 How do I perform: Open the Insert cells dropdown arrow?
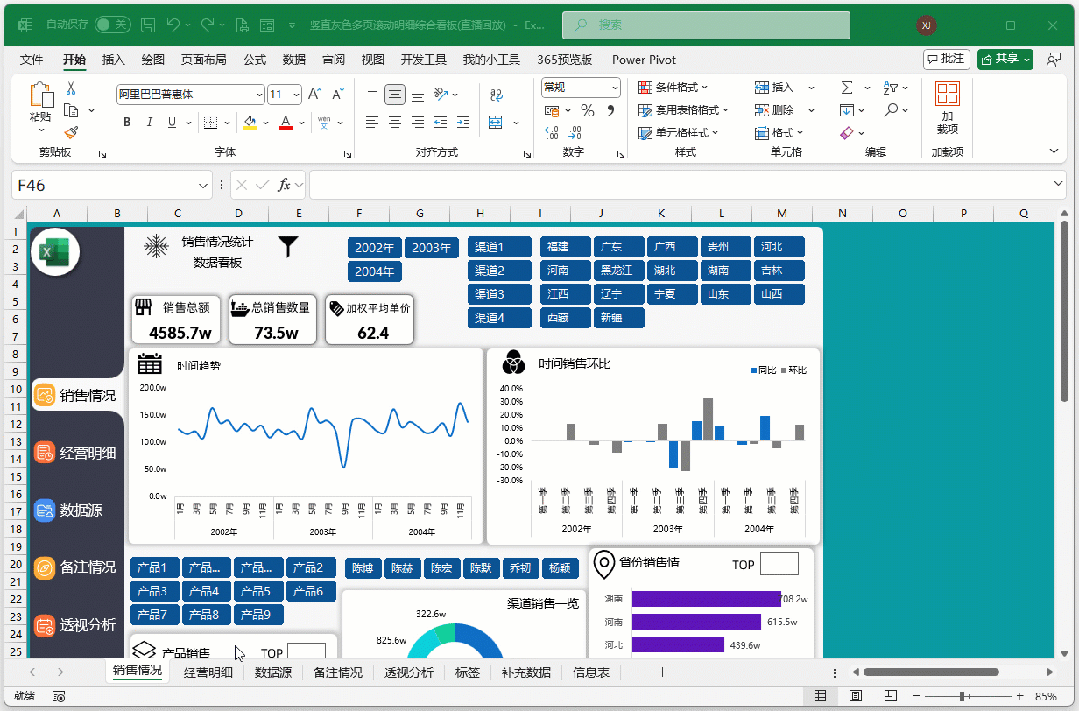[811, 87]
